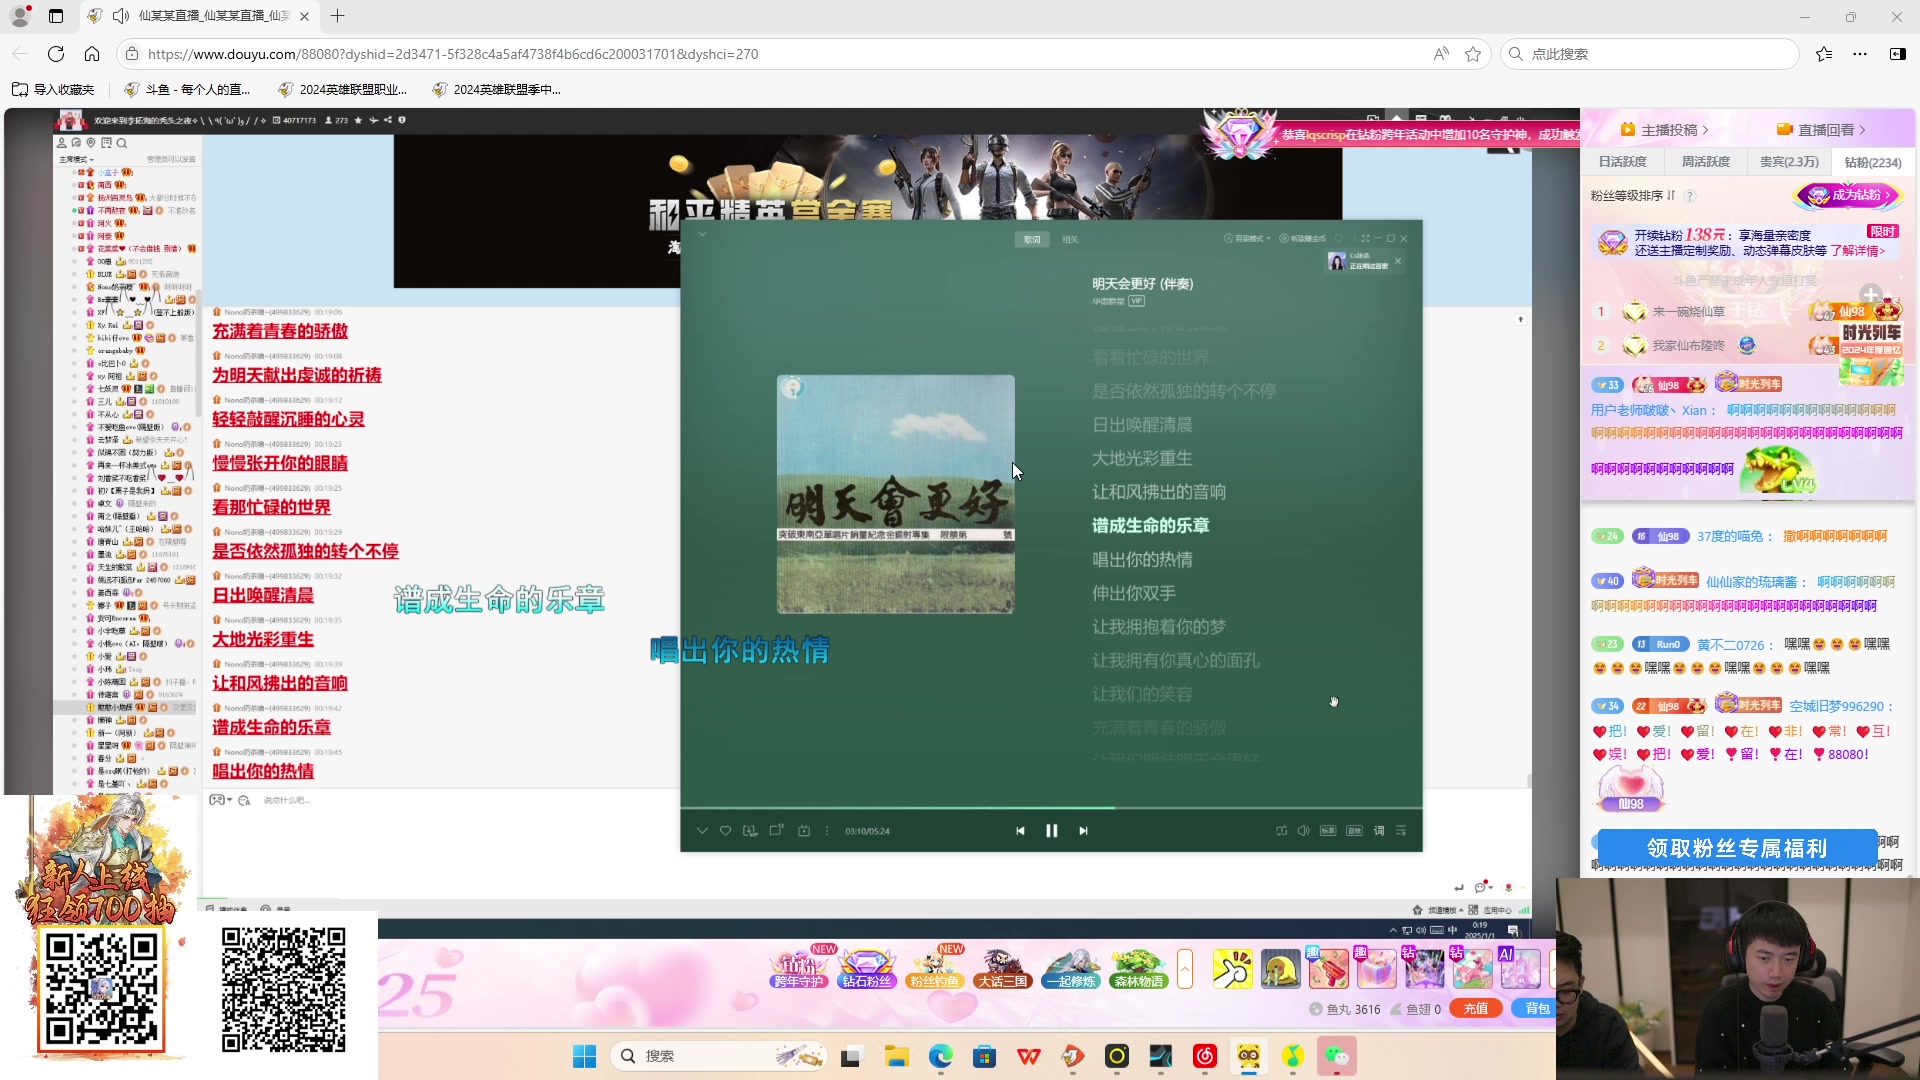Viewport: 1920px width, 1080px height.
Task: Click the help question mark by 粉丝等级排序
Action: point(1690,196)
